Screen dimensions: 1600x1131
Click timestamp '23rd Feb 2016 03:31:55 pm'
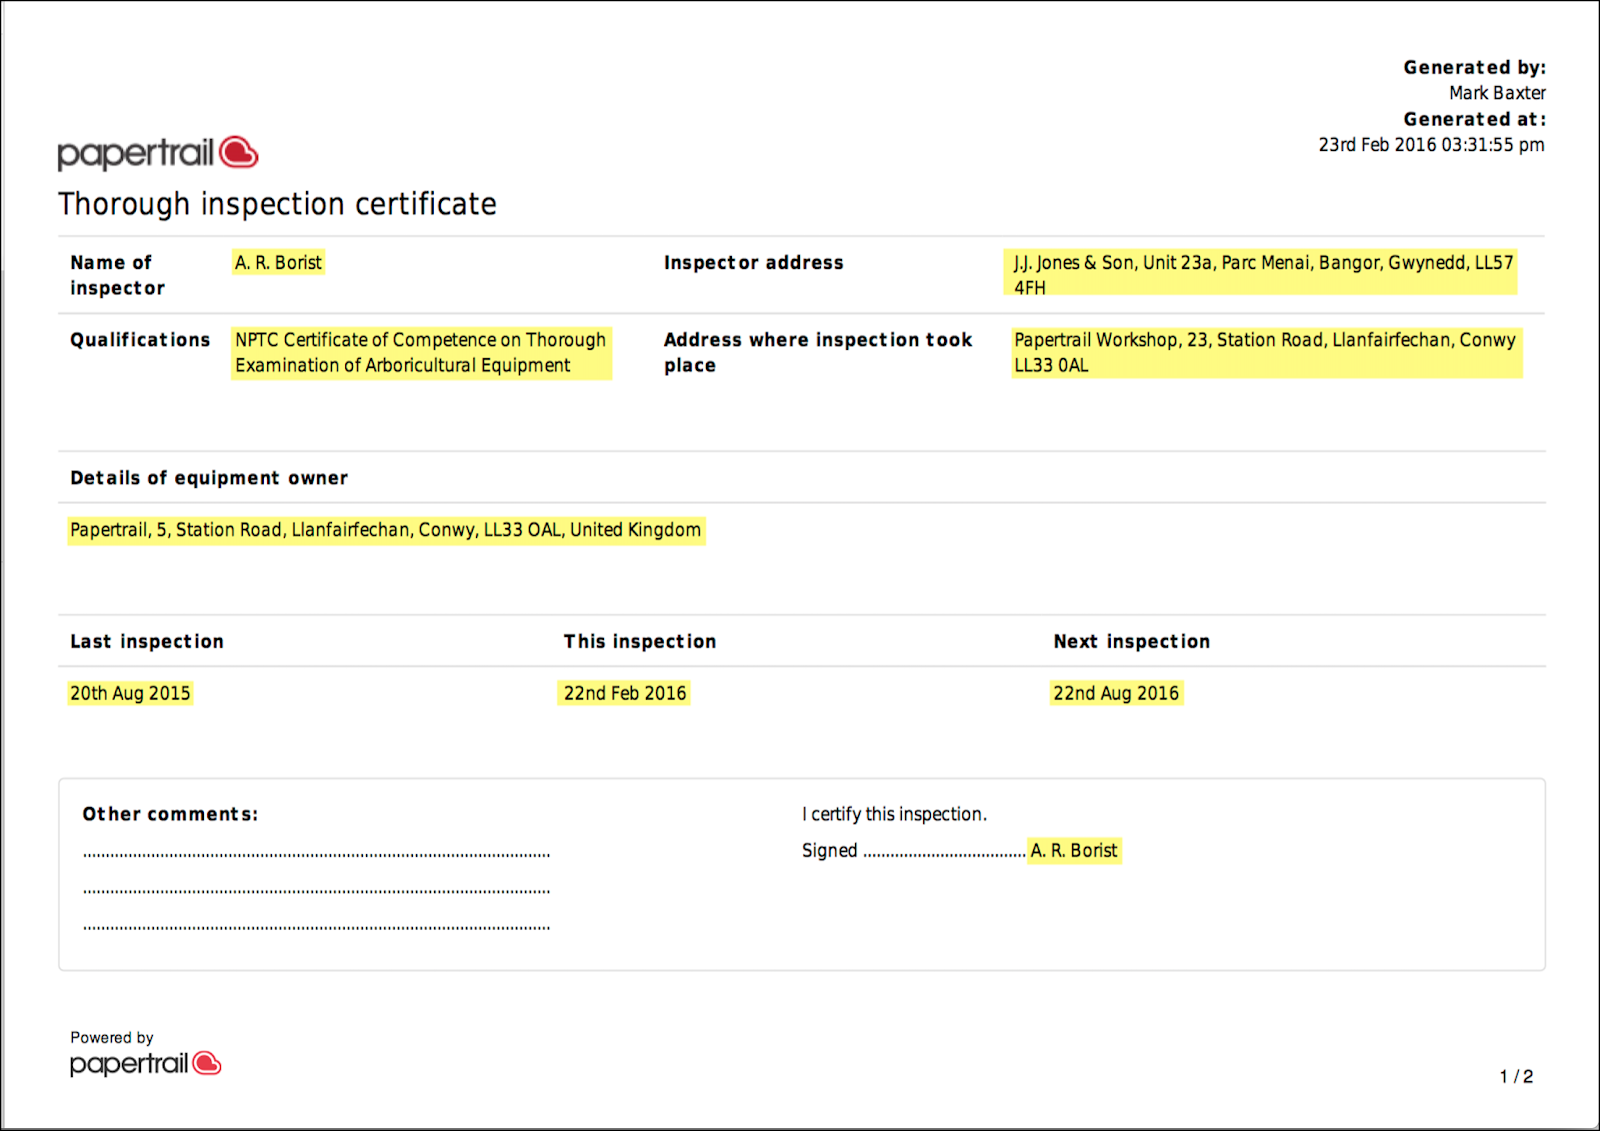click(1432, 145)
